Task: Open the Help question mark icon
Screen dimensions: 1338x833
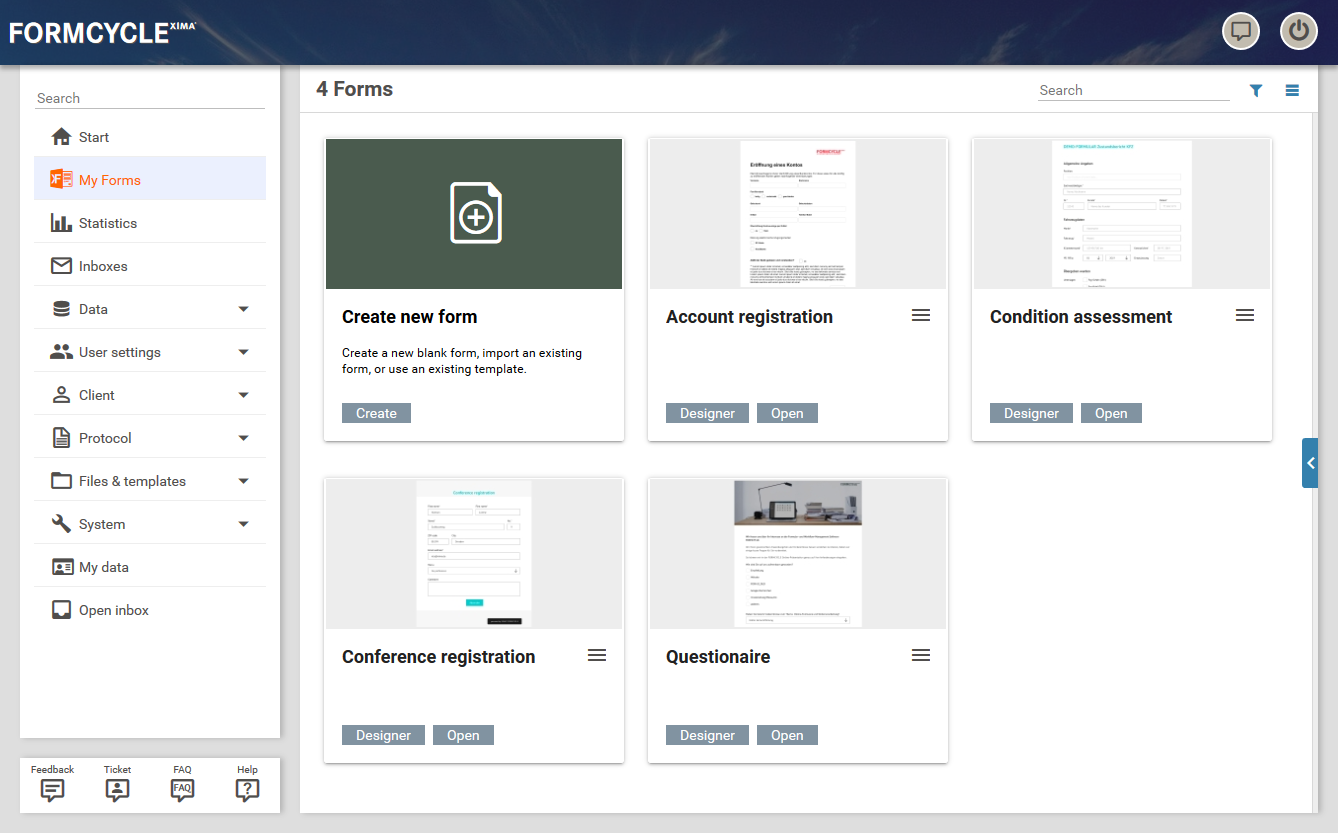Action: pos(247,790)
